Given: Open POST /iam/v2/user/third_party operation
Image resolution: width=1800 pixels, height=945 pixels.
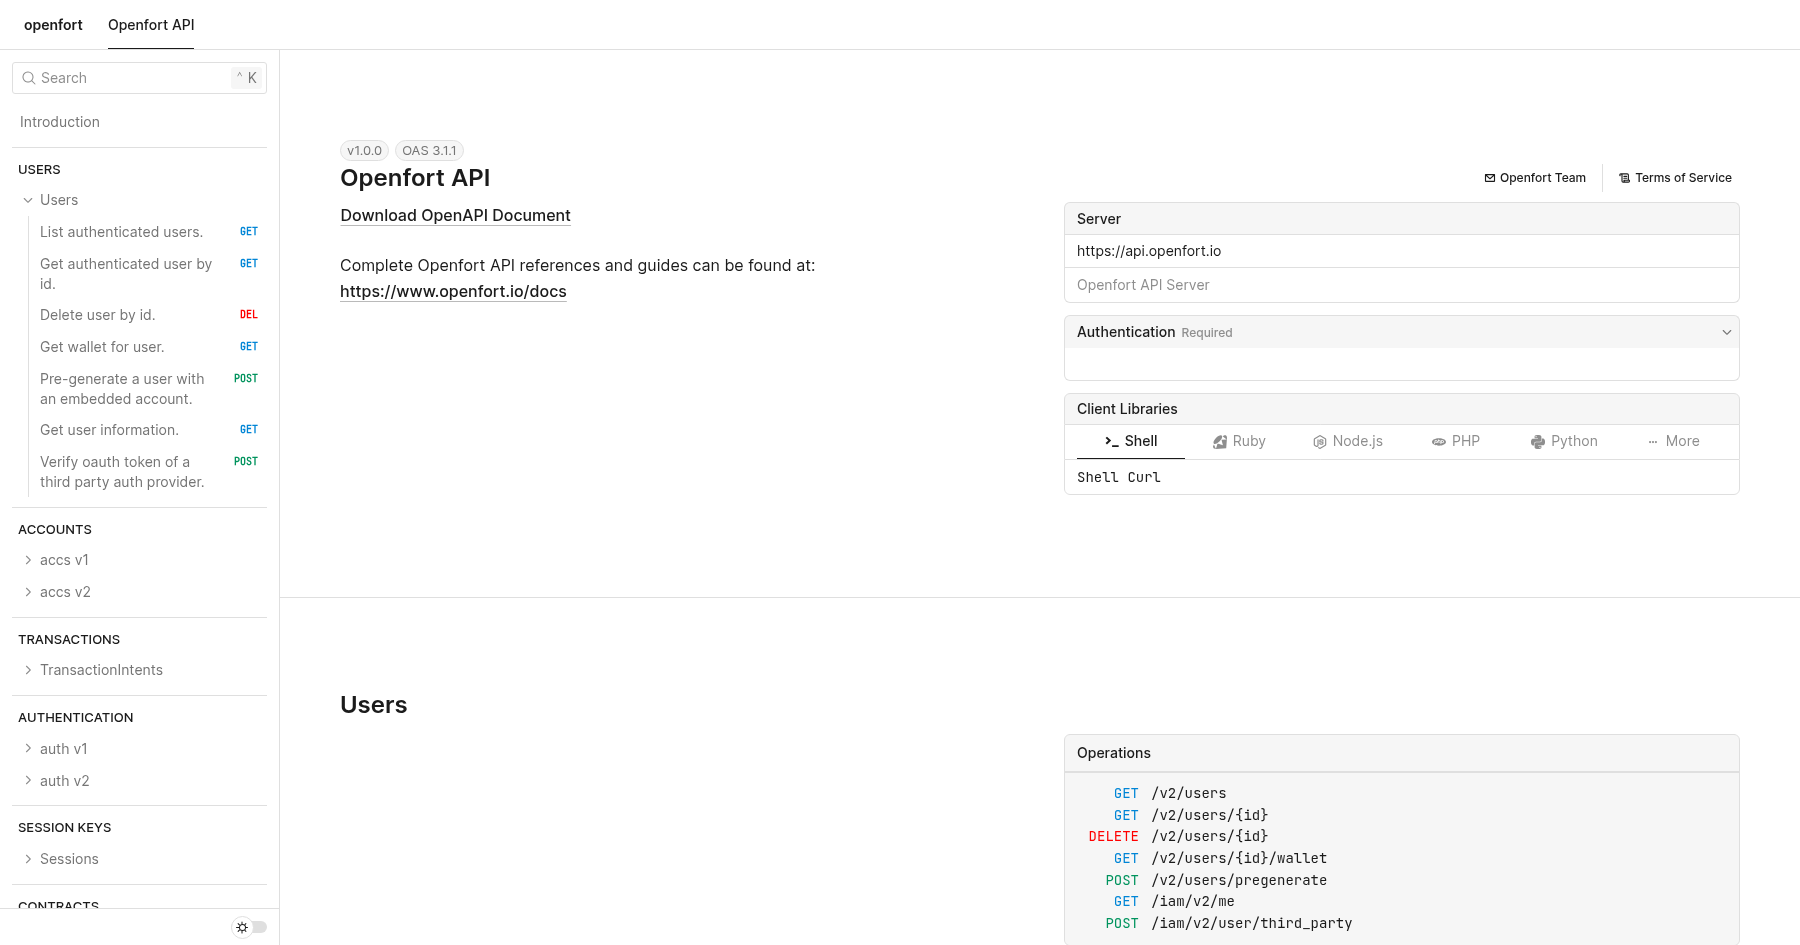Looking at the screenshot, I should [1229, 923].
